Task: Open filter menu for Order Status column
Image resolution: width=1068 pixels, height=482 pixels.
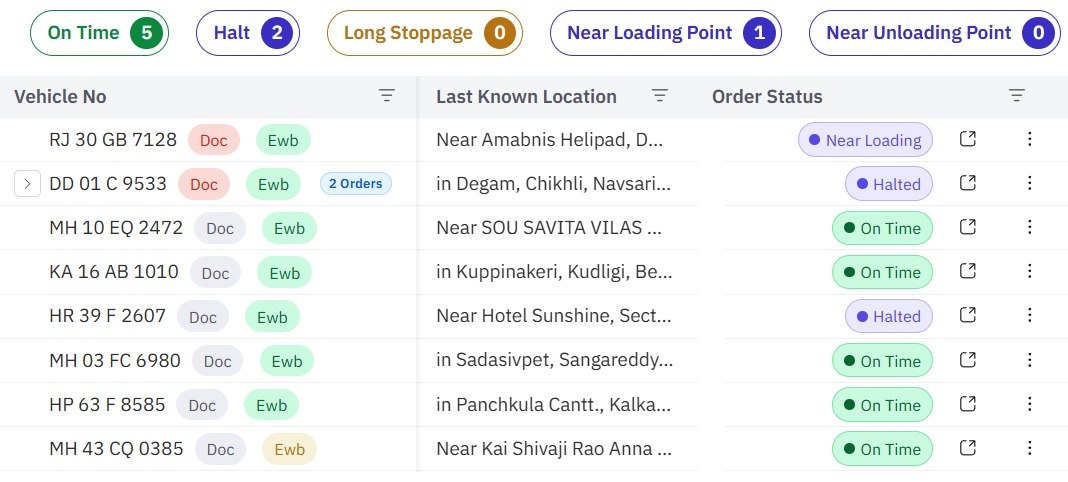Action: click(x=1016, y=96)
